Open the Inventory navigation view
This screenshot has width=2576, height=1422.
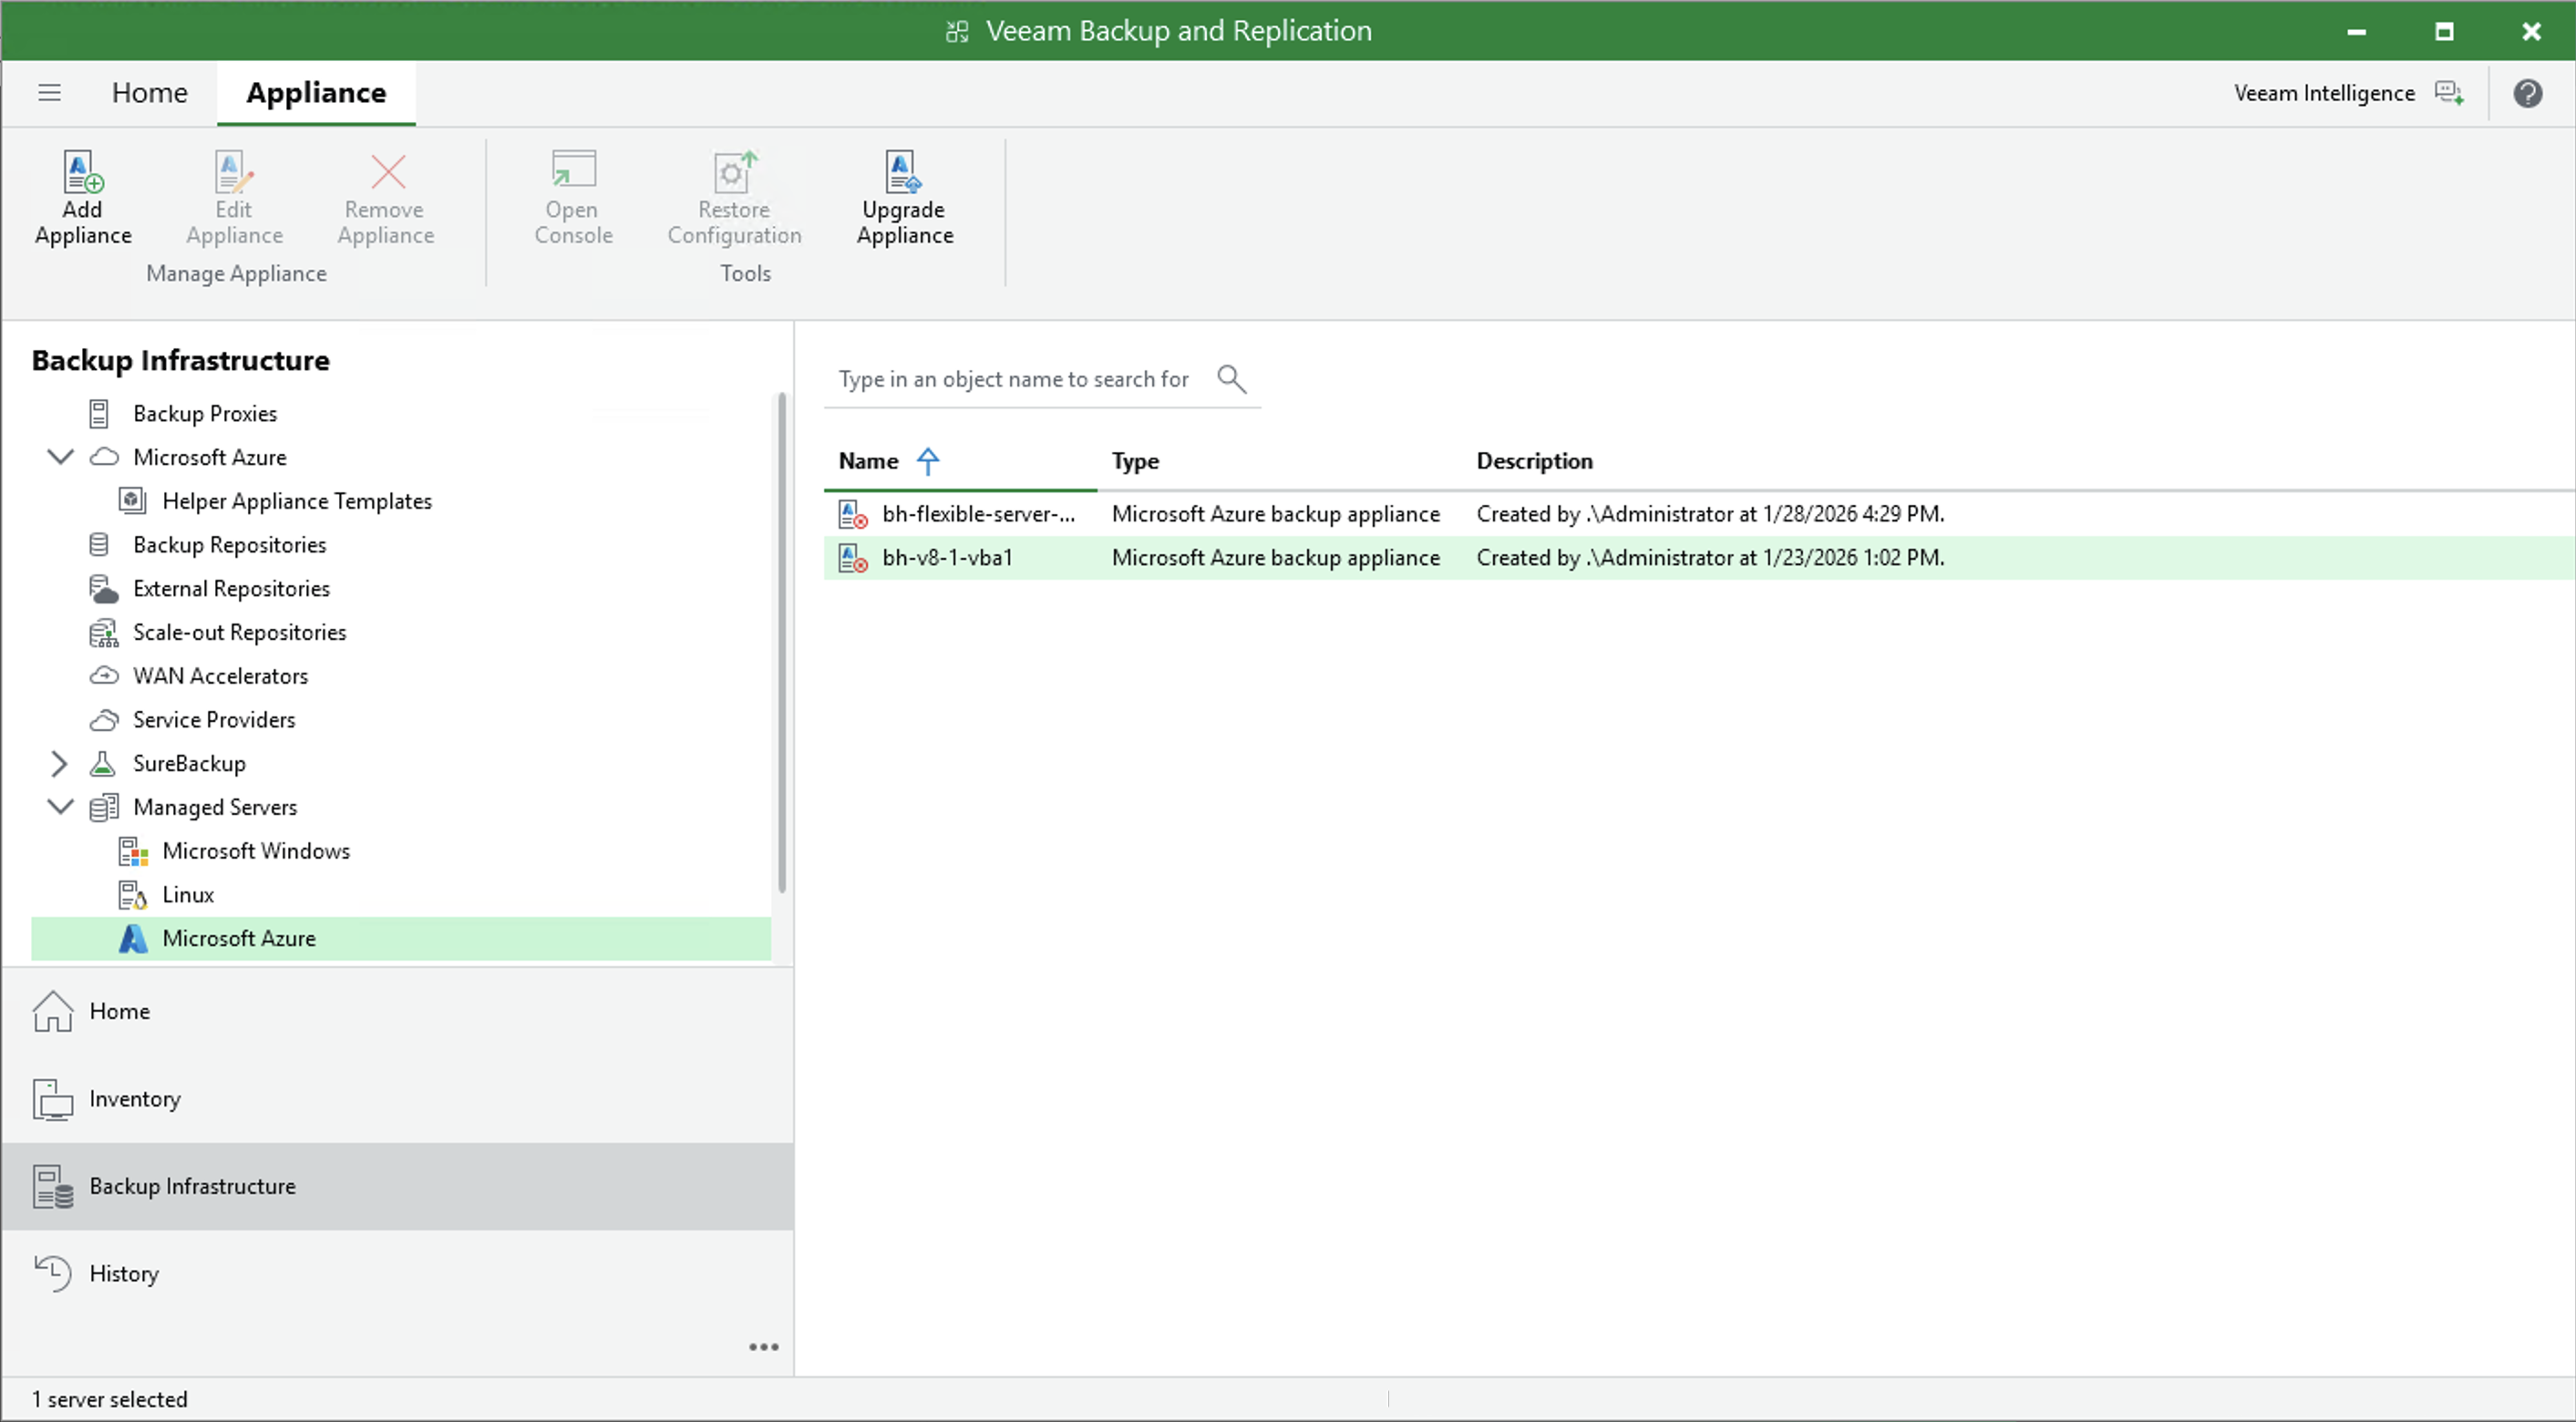[x=398, y=1099]
